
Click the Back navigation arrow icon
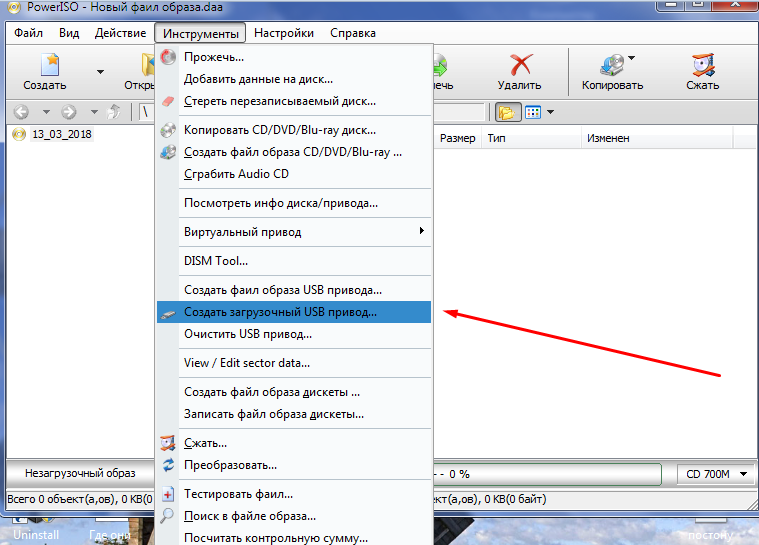pos(21,112)
